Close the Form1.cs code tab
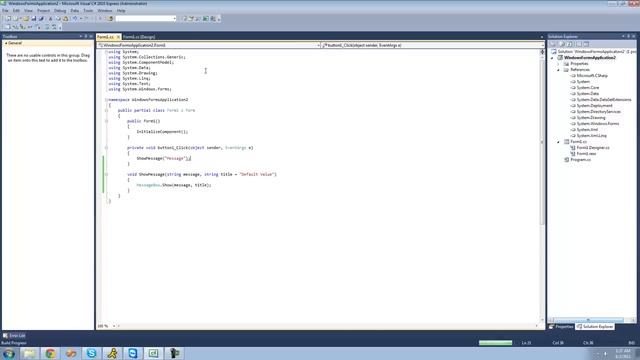The height and width of the screenshot is (360, 640). point(118,37)
